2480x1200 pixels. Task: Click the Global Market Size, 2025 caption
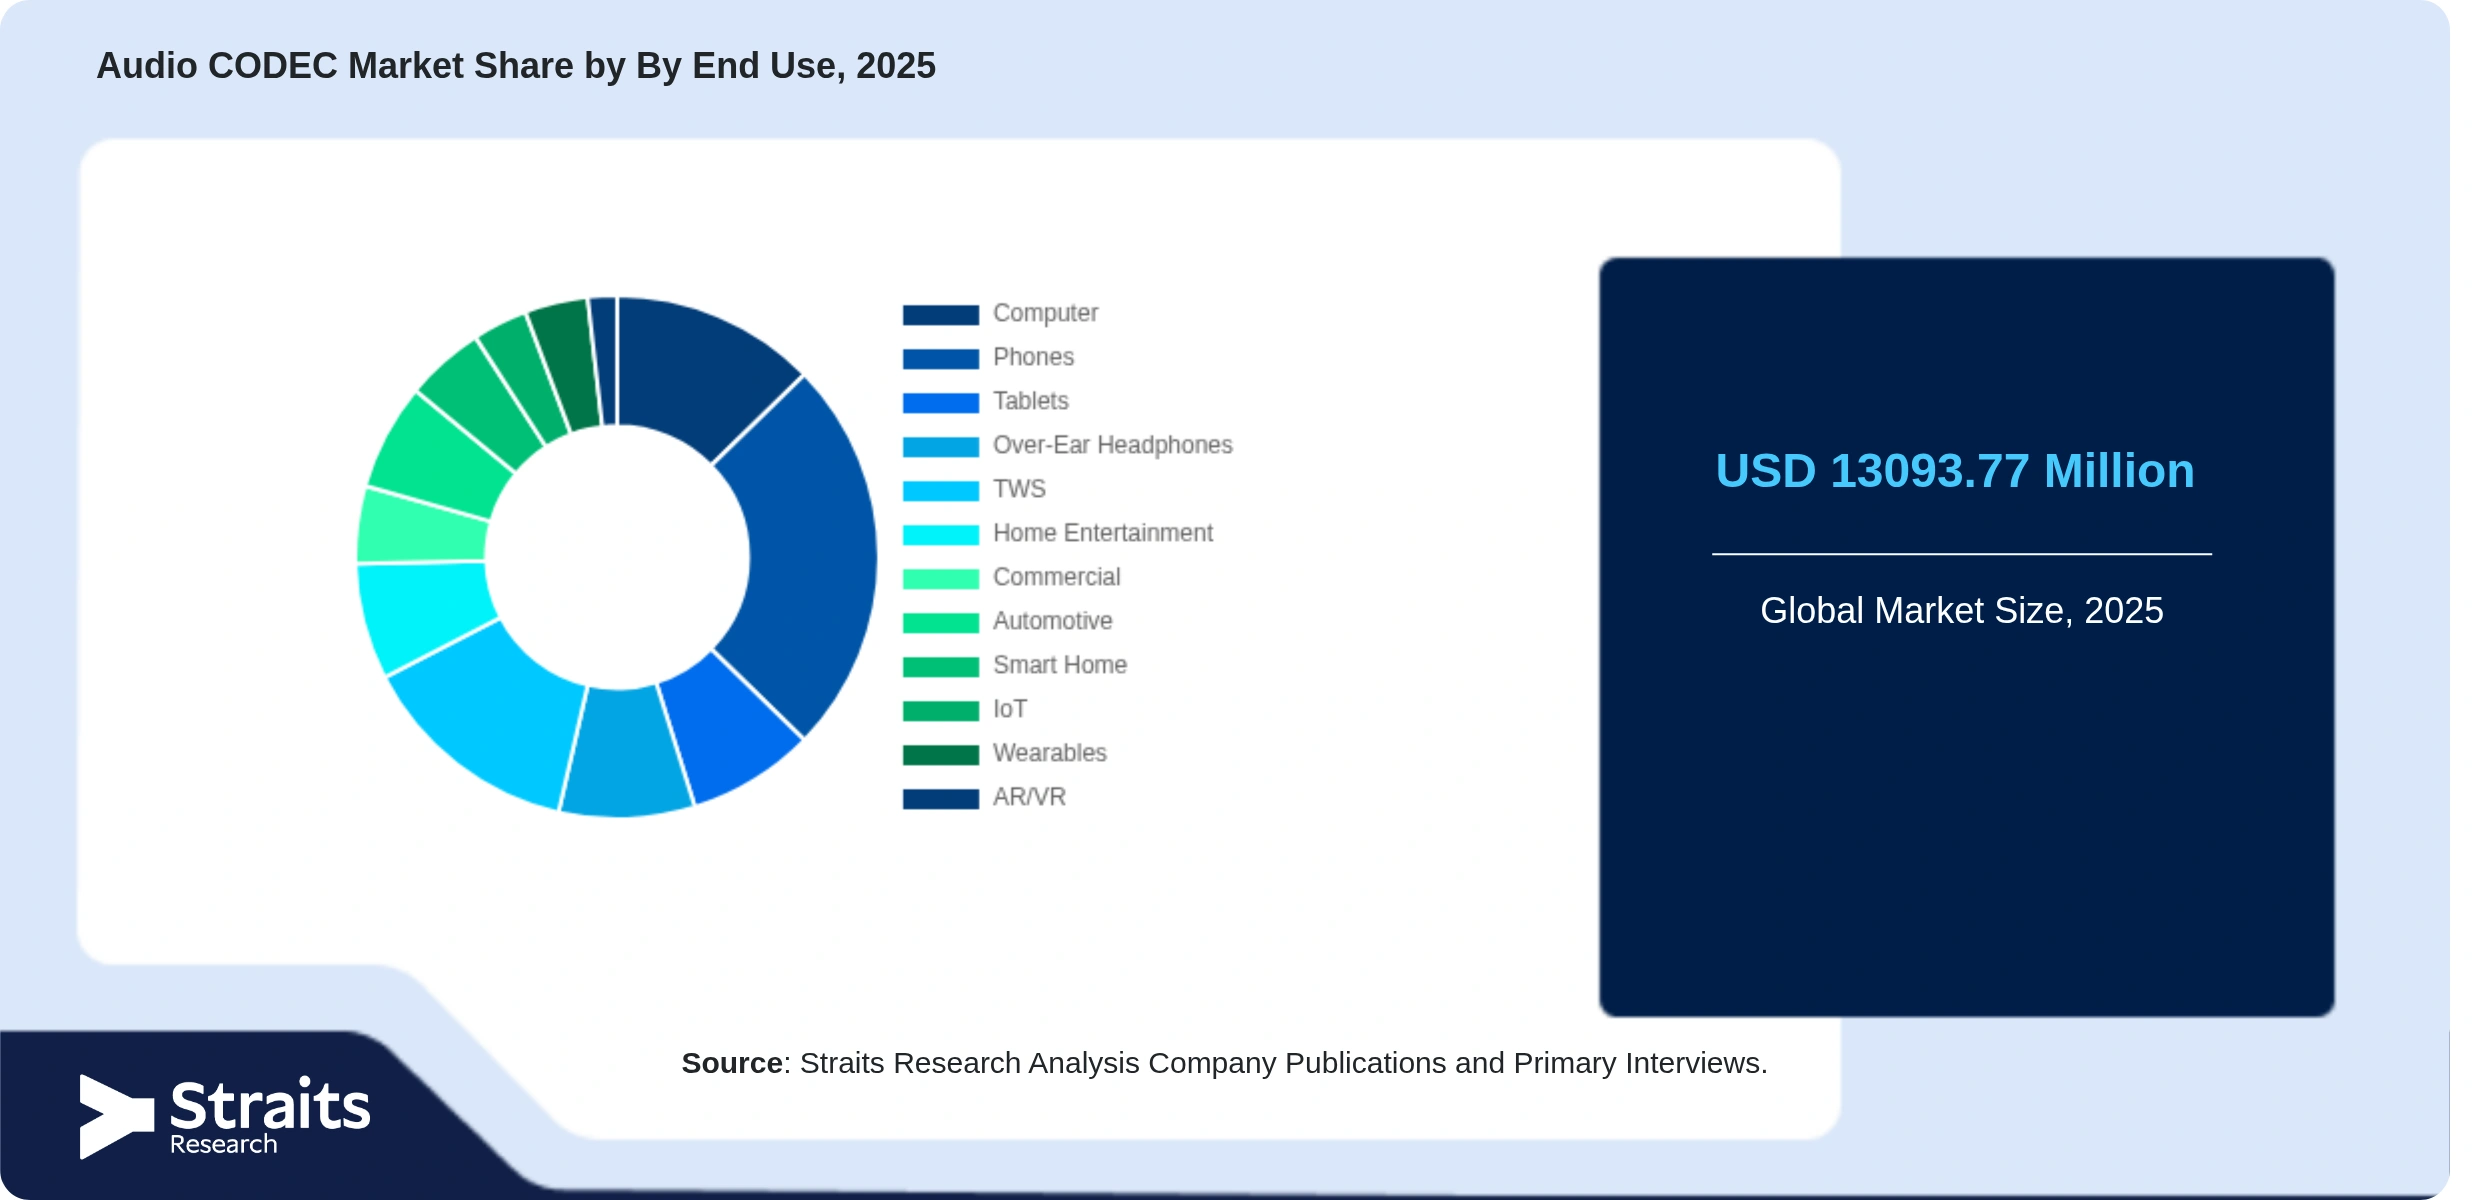1961,610
